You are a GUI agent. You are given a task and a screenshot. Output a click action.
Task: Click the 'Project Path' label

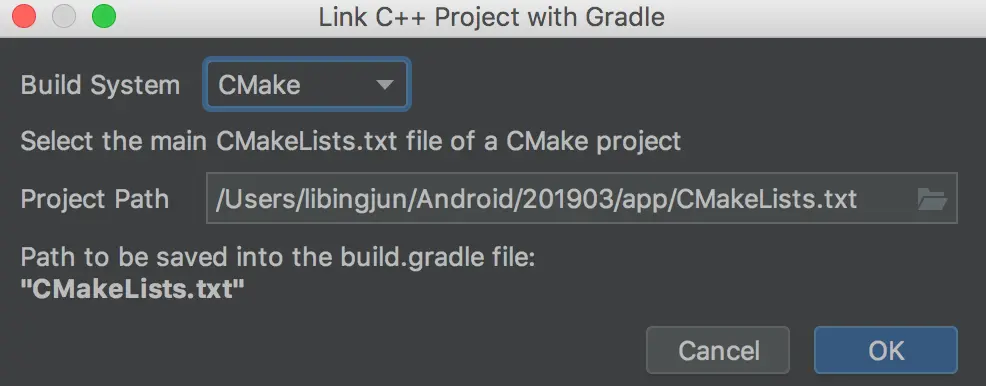[x=95, y=199]
